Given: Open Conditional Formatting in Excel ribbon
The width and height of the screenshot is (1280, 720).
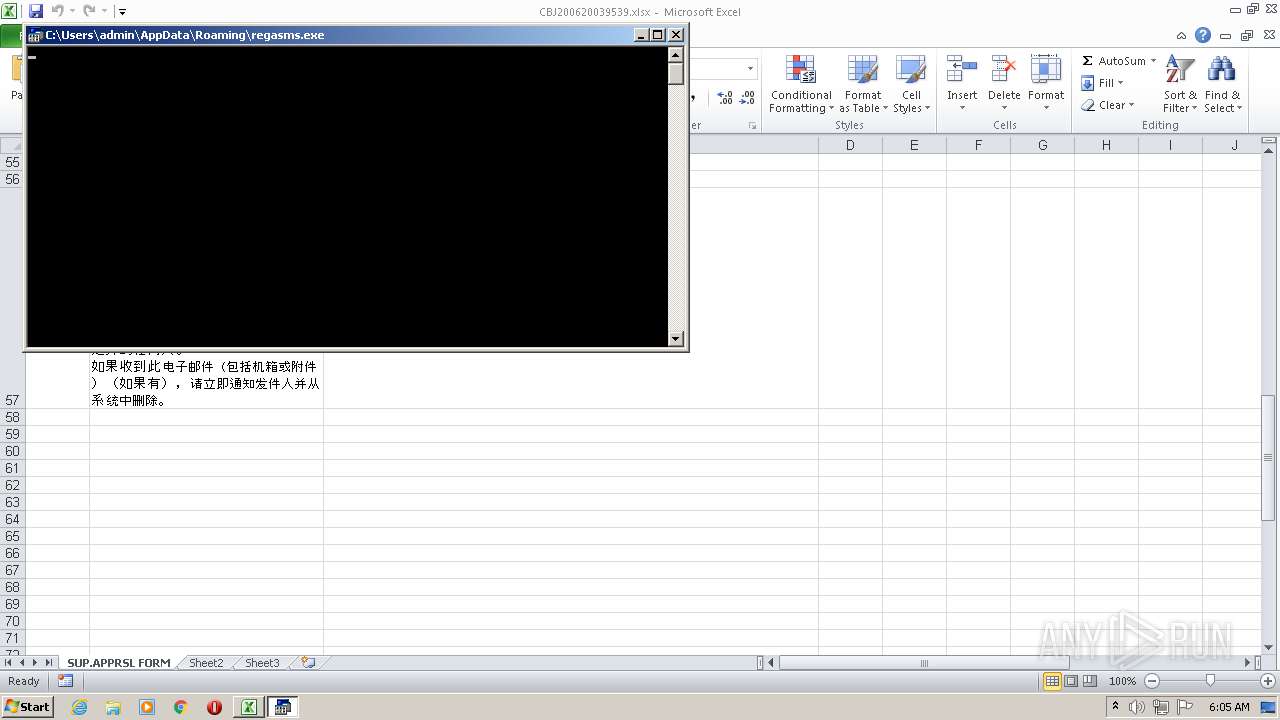Looking at the screenshot, I should click(800, 84).
